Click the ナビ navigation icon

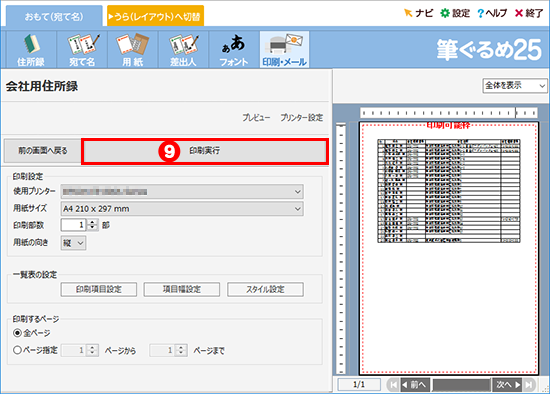click(x=418, y=13)
